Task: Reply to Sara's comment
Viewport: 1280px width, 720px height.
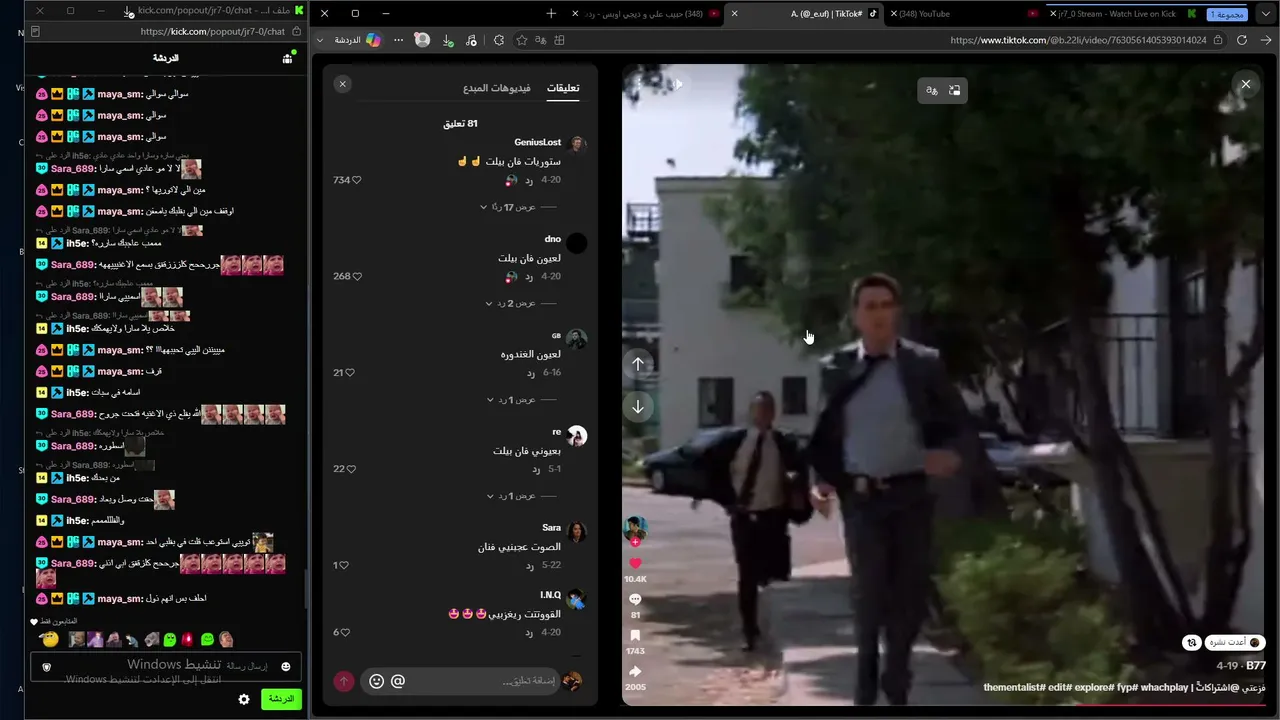Action: pos(531,565)
